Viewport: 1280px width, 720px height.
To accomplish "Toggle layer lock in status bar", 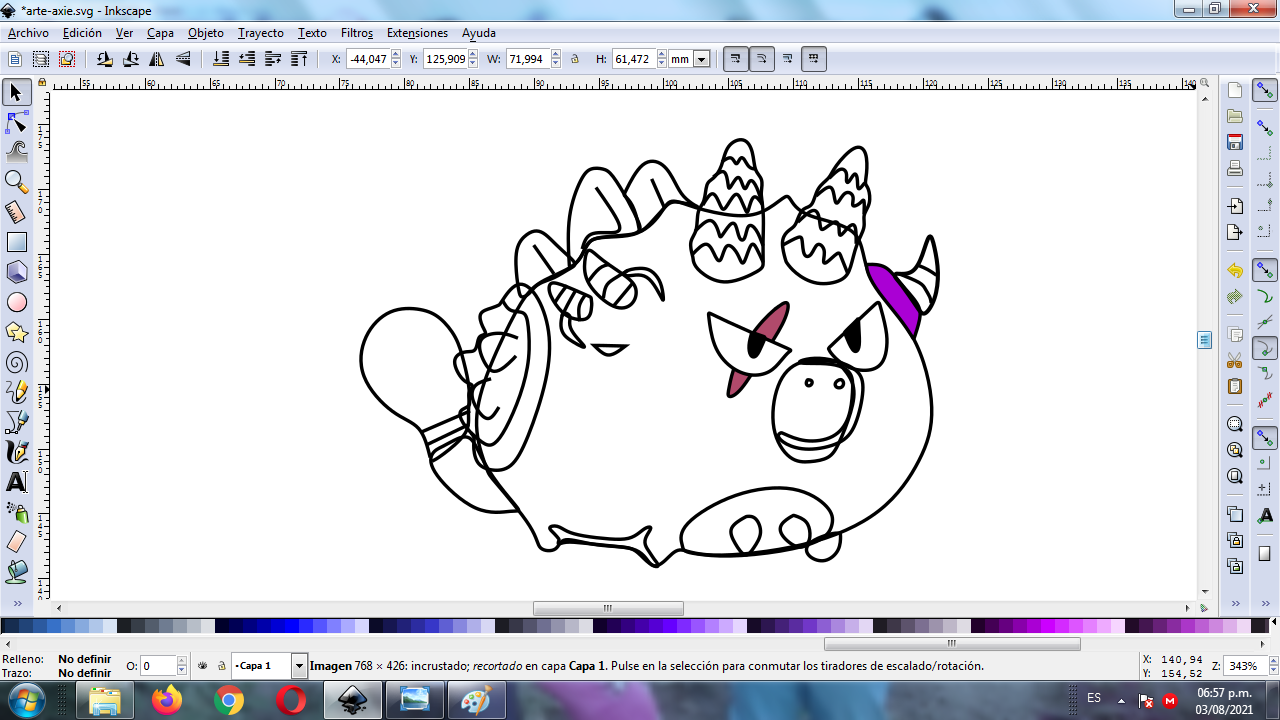I will point(222,665).
